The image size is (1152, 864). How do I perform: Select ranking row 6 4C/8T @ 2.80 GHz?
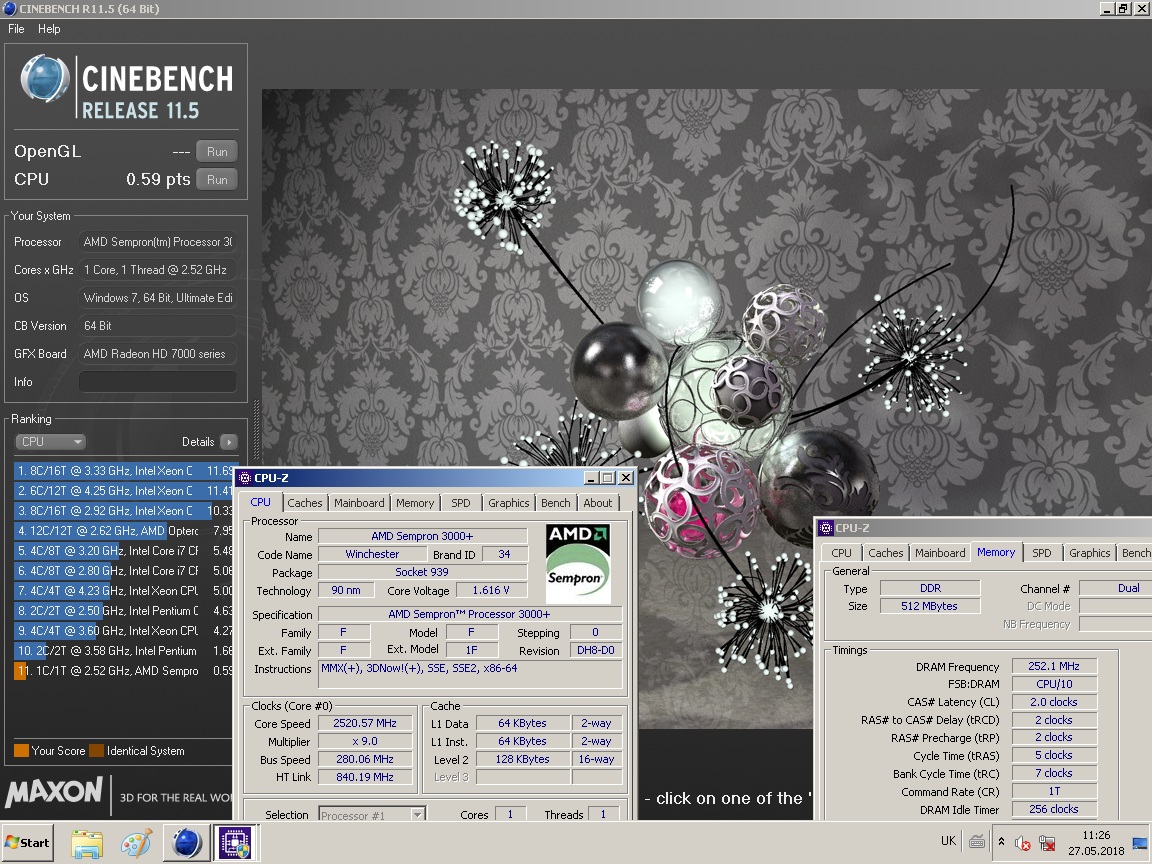pos(123,571)
